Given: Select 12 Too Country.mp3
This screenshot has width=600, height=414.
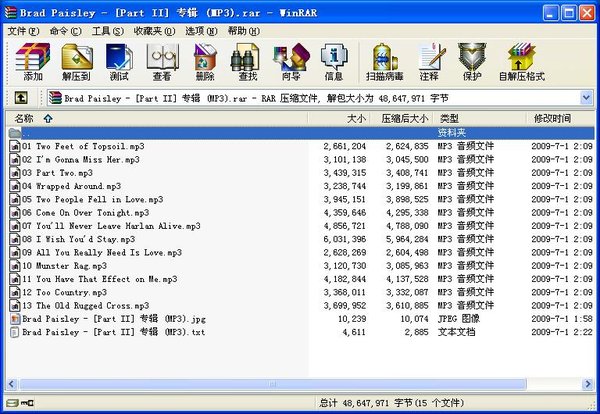Looking at the screenshot, I should click(64, 293).
